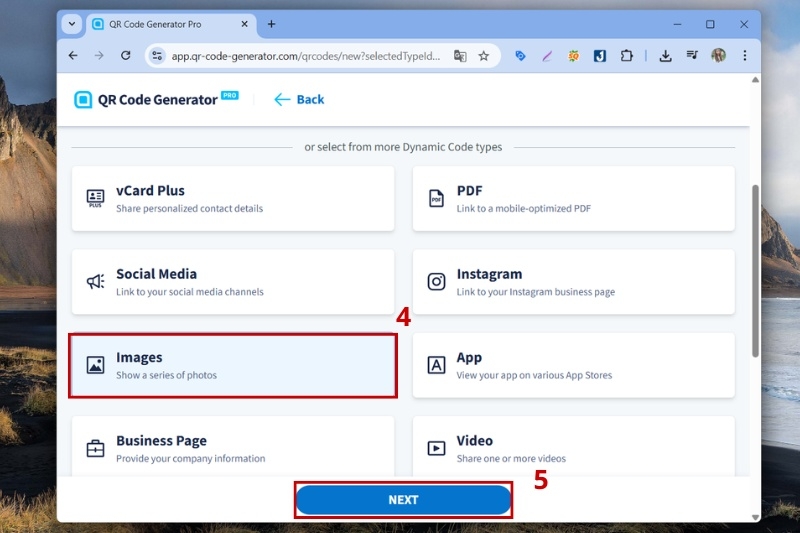Click the Images picture icon

[x=95, y=365]
